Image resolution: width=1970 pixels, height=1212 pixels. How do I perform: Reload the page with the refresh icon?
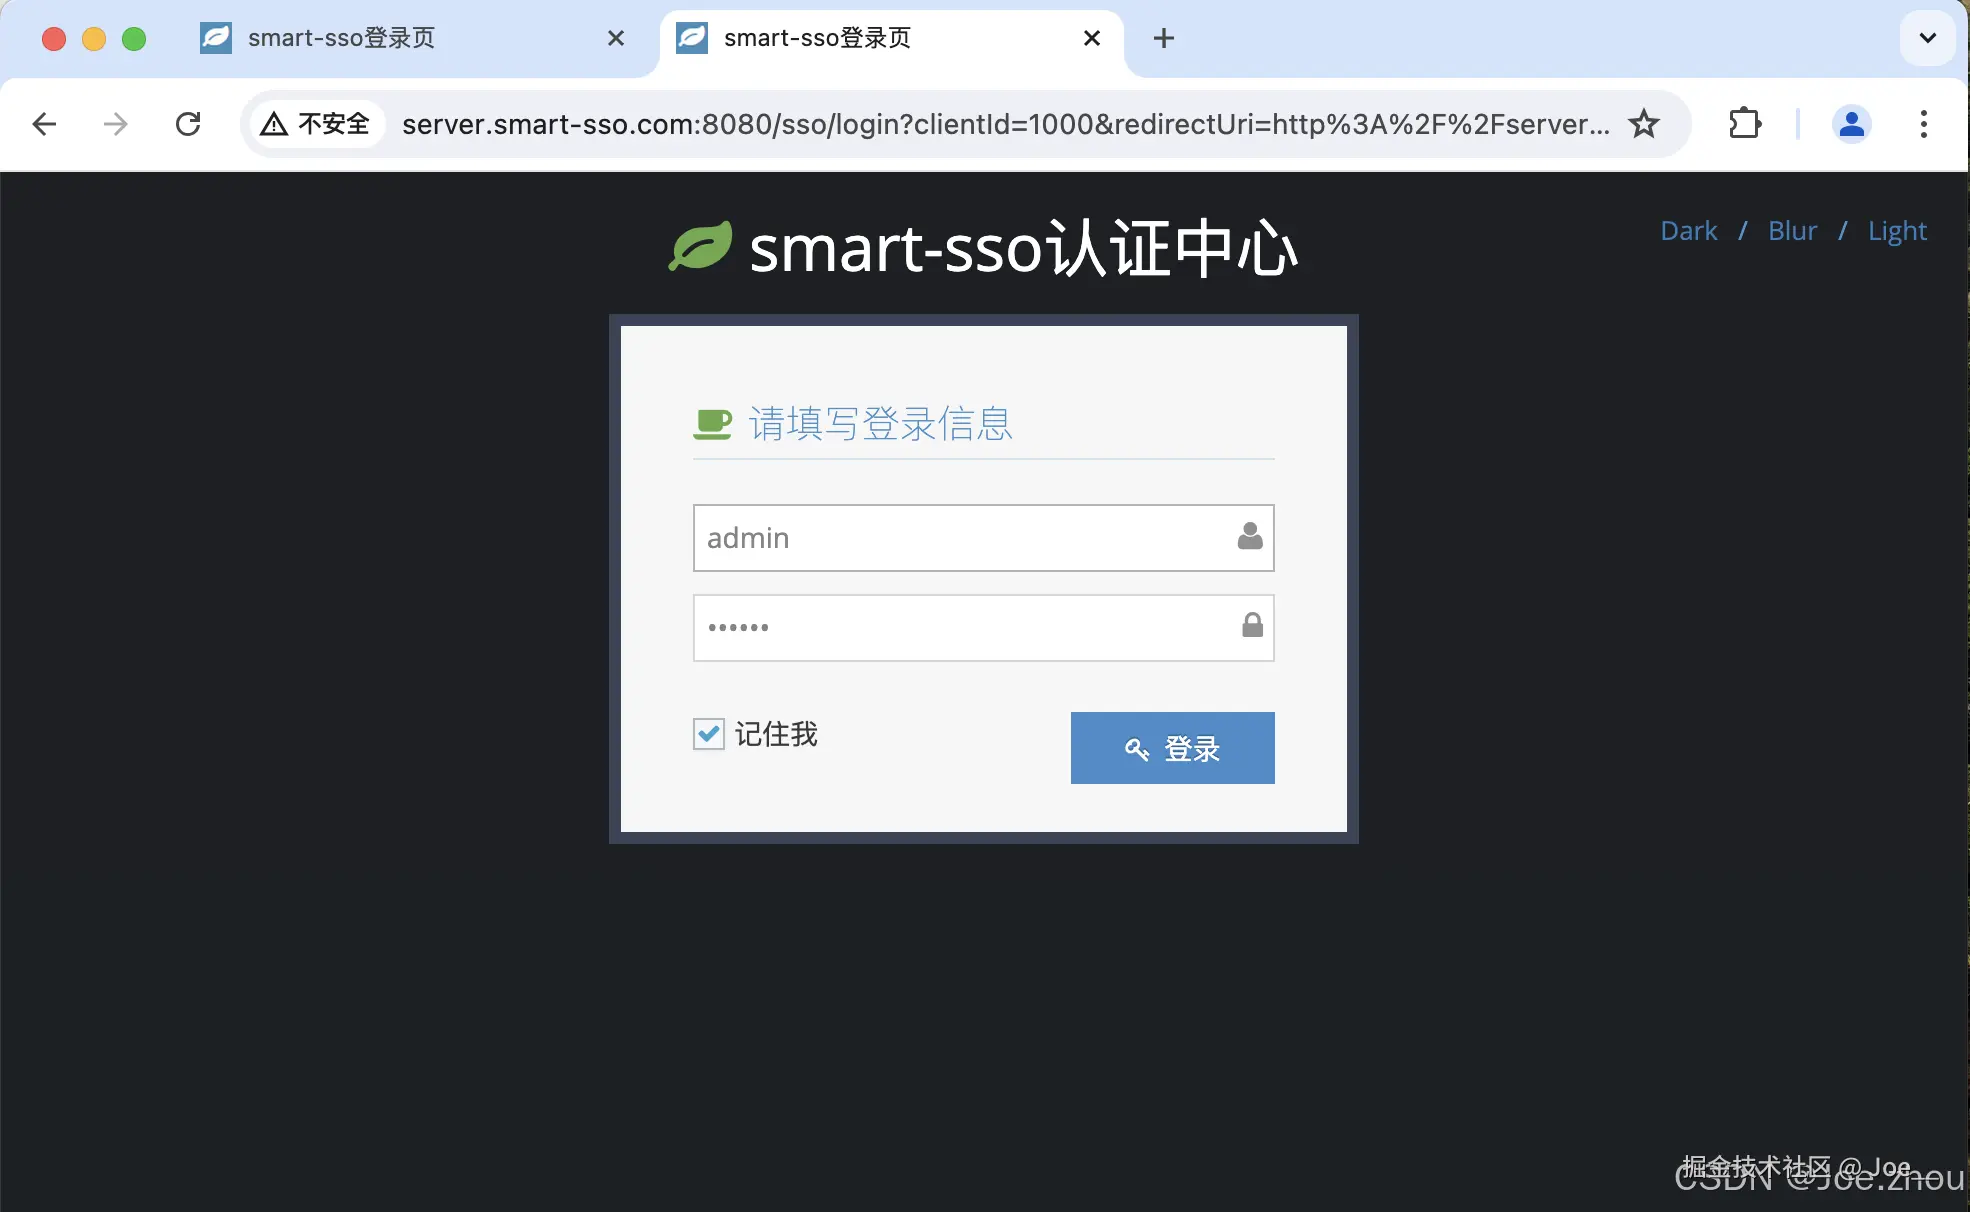point(188,124)
